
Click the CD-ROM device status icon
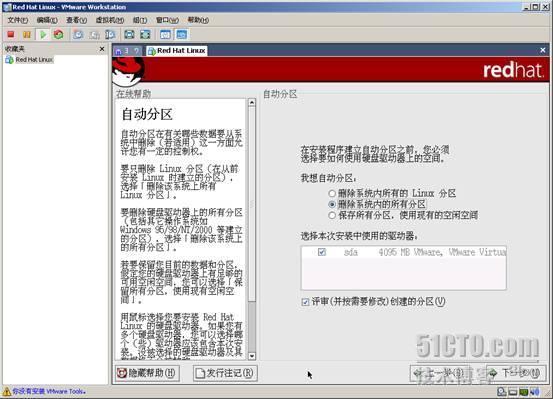pyautogui.click(x=512, y=392)
